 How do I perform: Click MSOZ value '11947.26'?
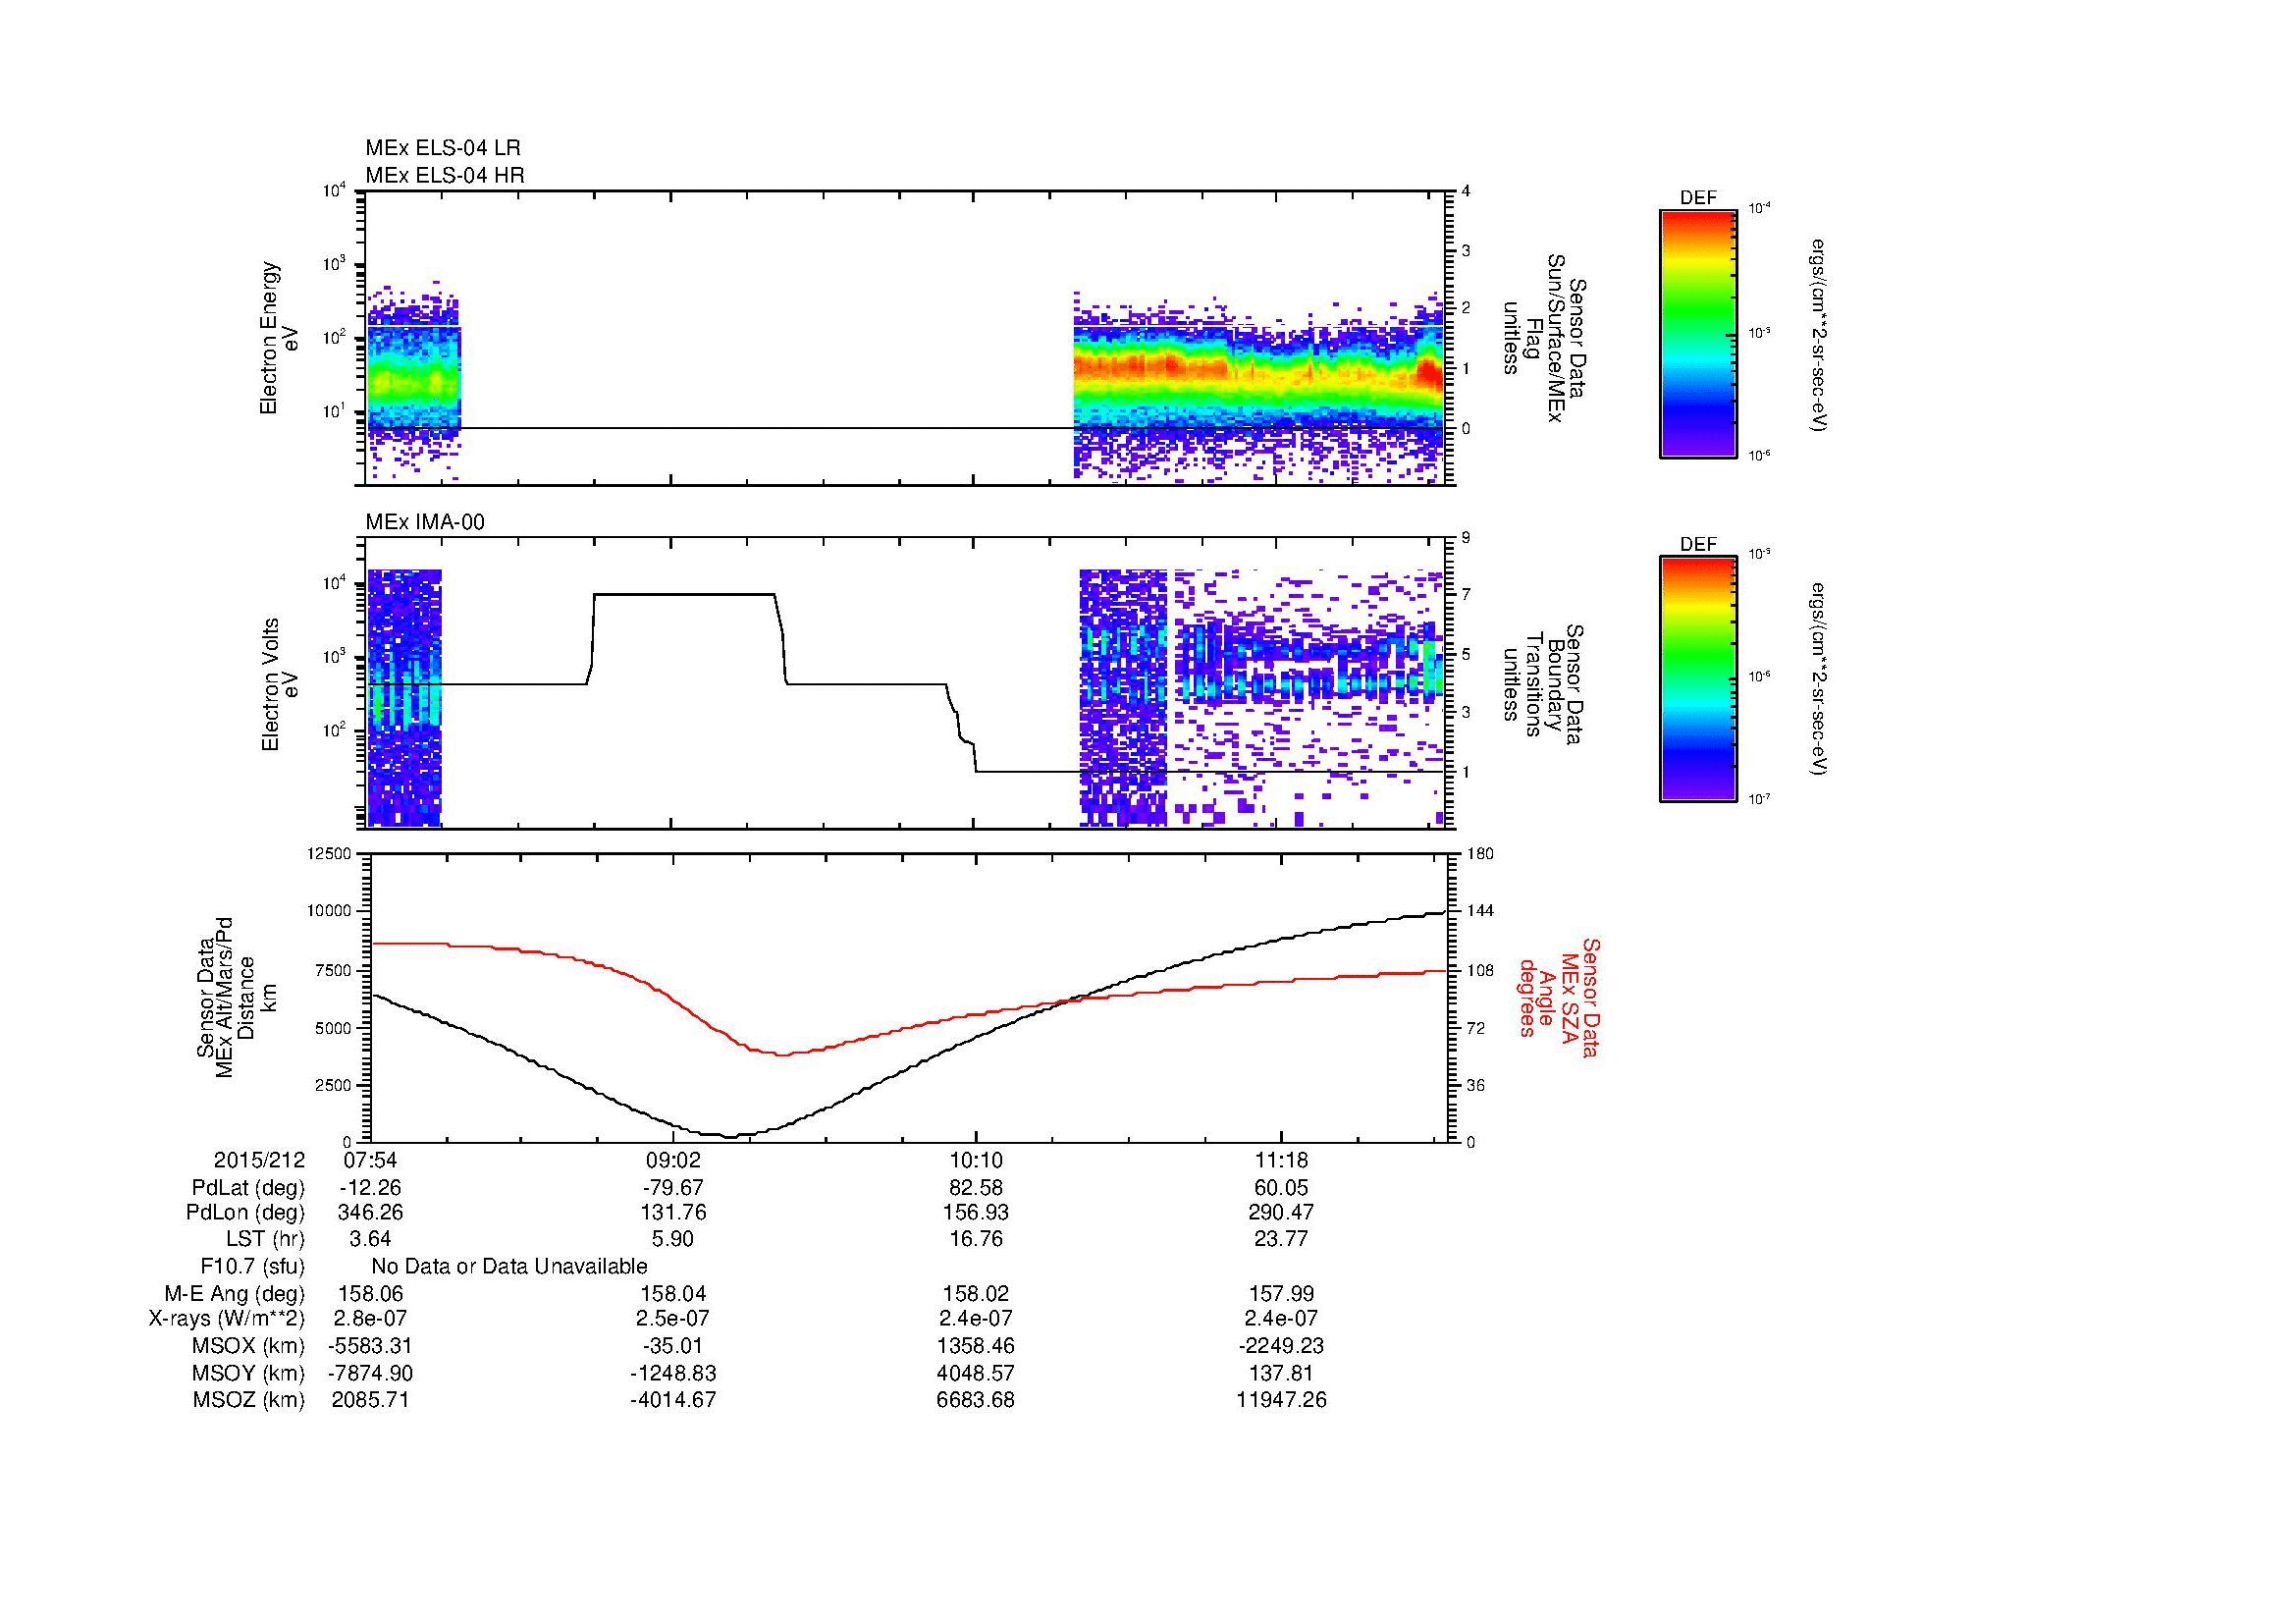(x=1281, y=1400)
